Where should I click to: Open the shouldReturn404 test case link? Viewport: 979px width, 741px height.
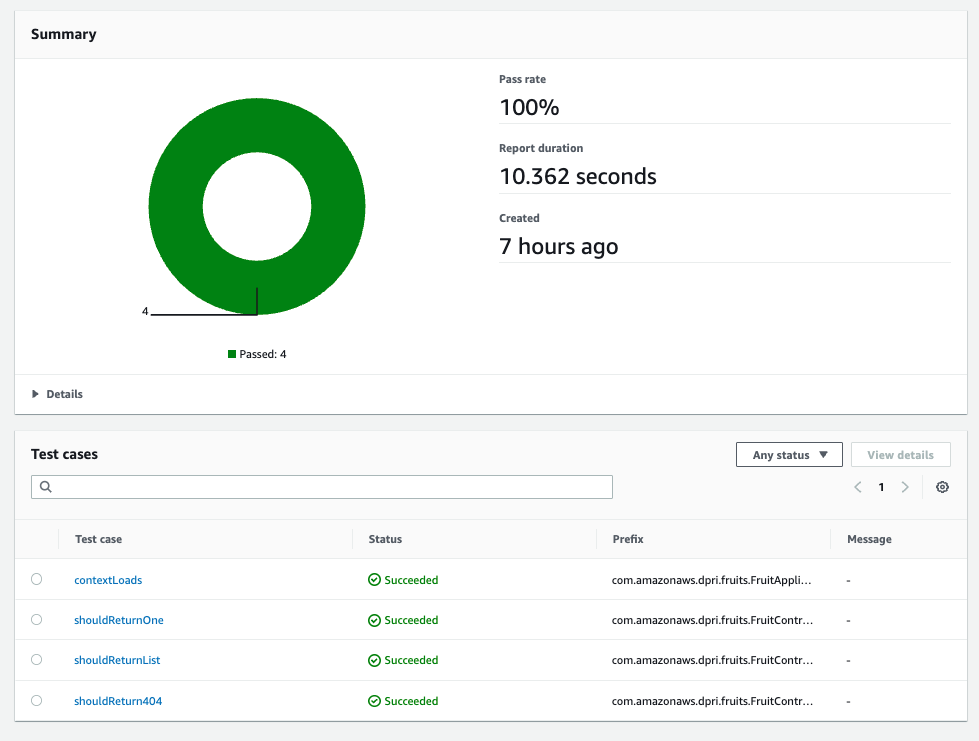click(118, 701)
